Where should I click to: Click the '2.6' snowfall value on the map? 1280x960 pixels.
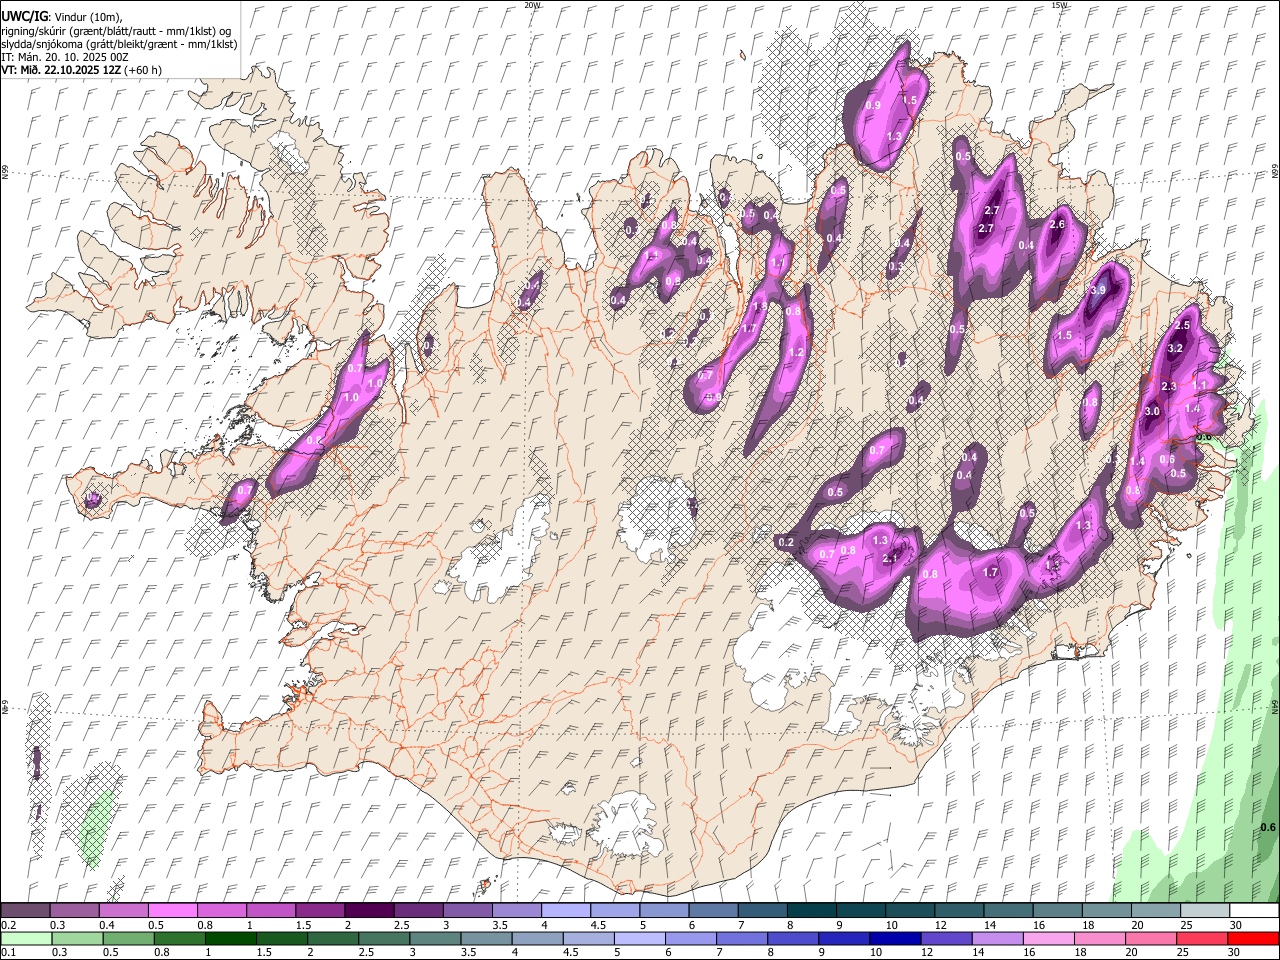click(1057, 224)
